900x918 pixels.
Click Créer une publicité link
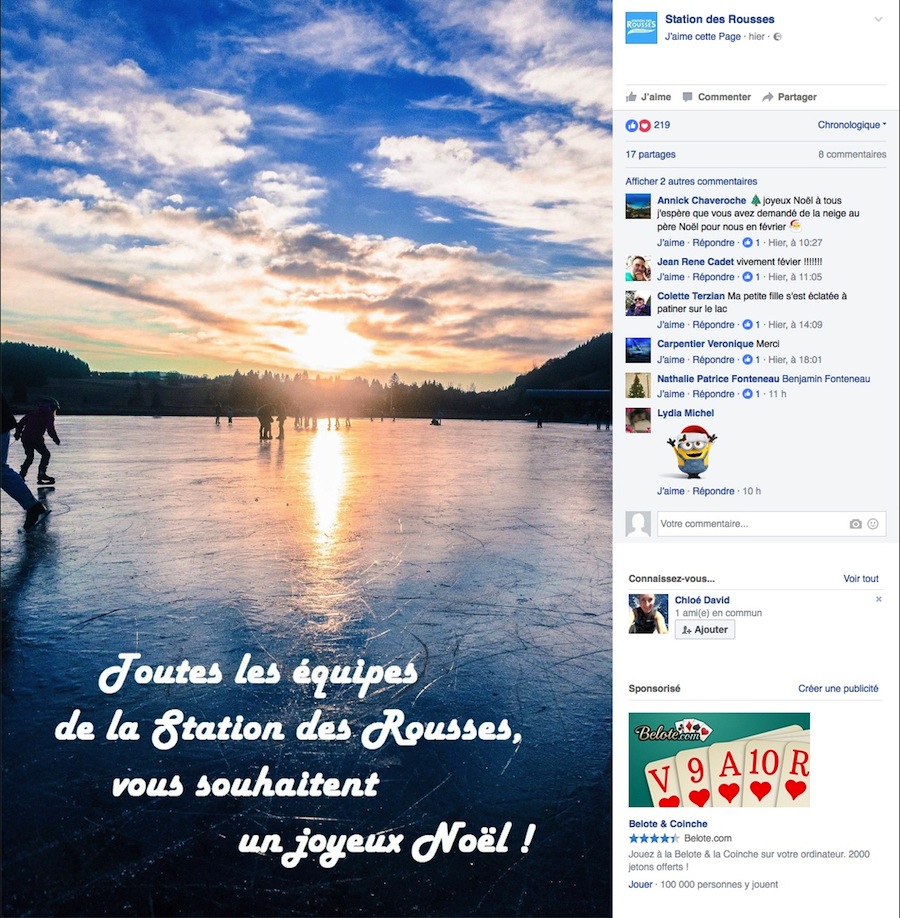[838, 688]
